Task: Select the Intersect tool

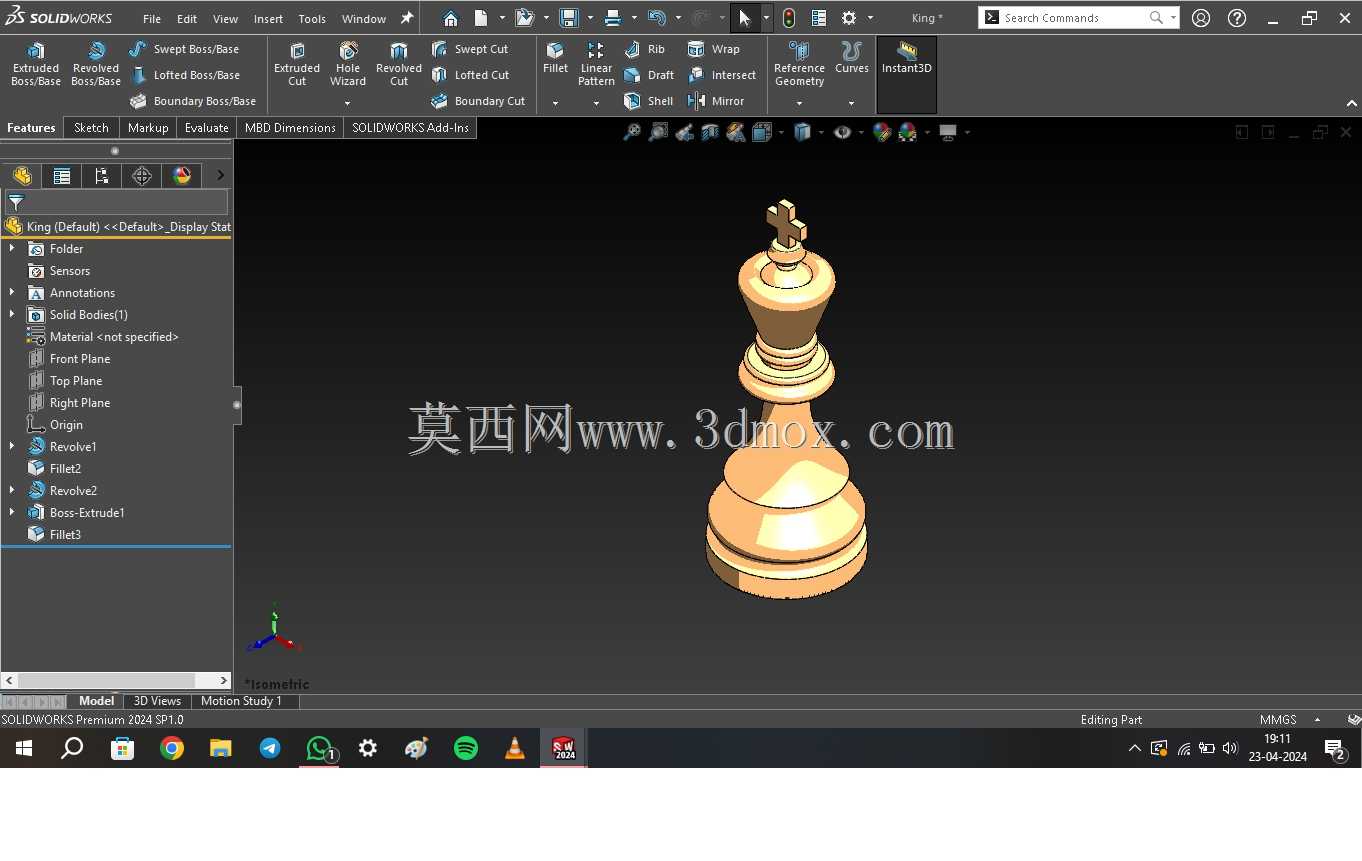Action: click(x=722, y=75)
